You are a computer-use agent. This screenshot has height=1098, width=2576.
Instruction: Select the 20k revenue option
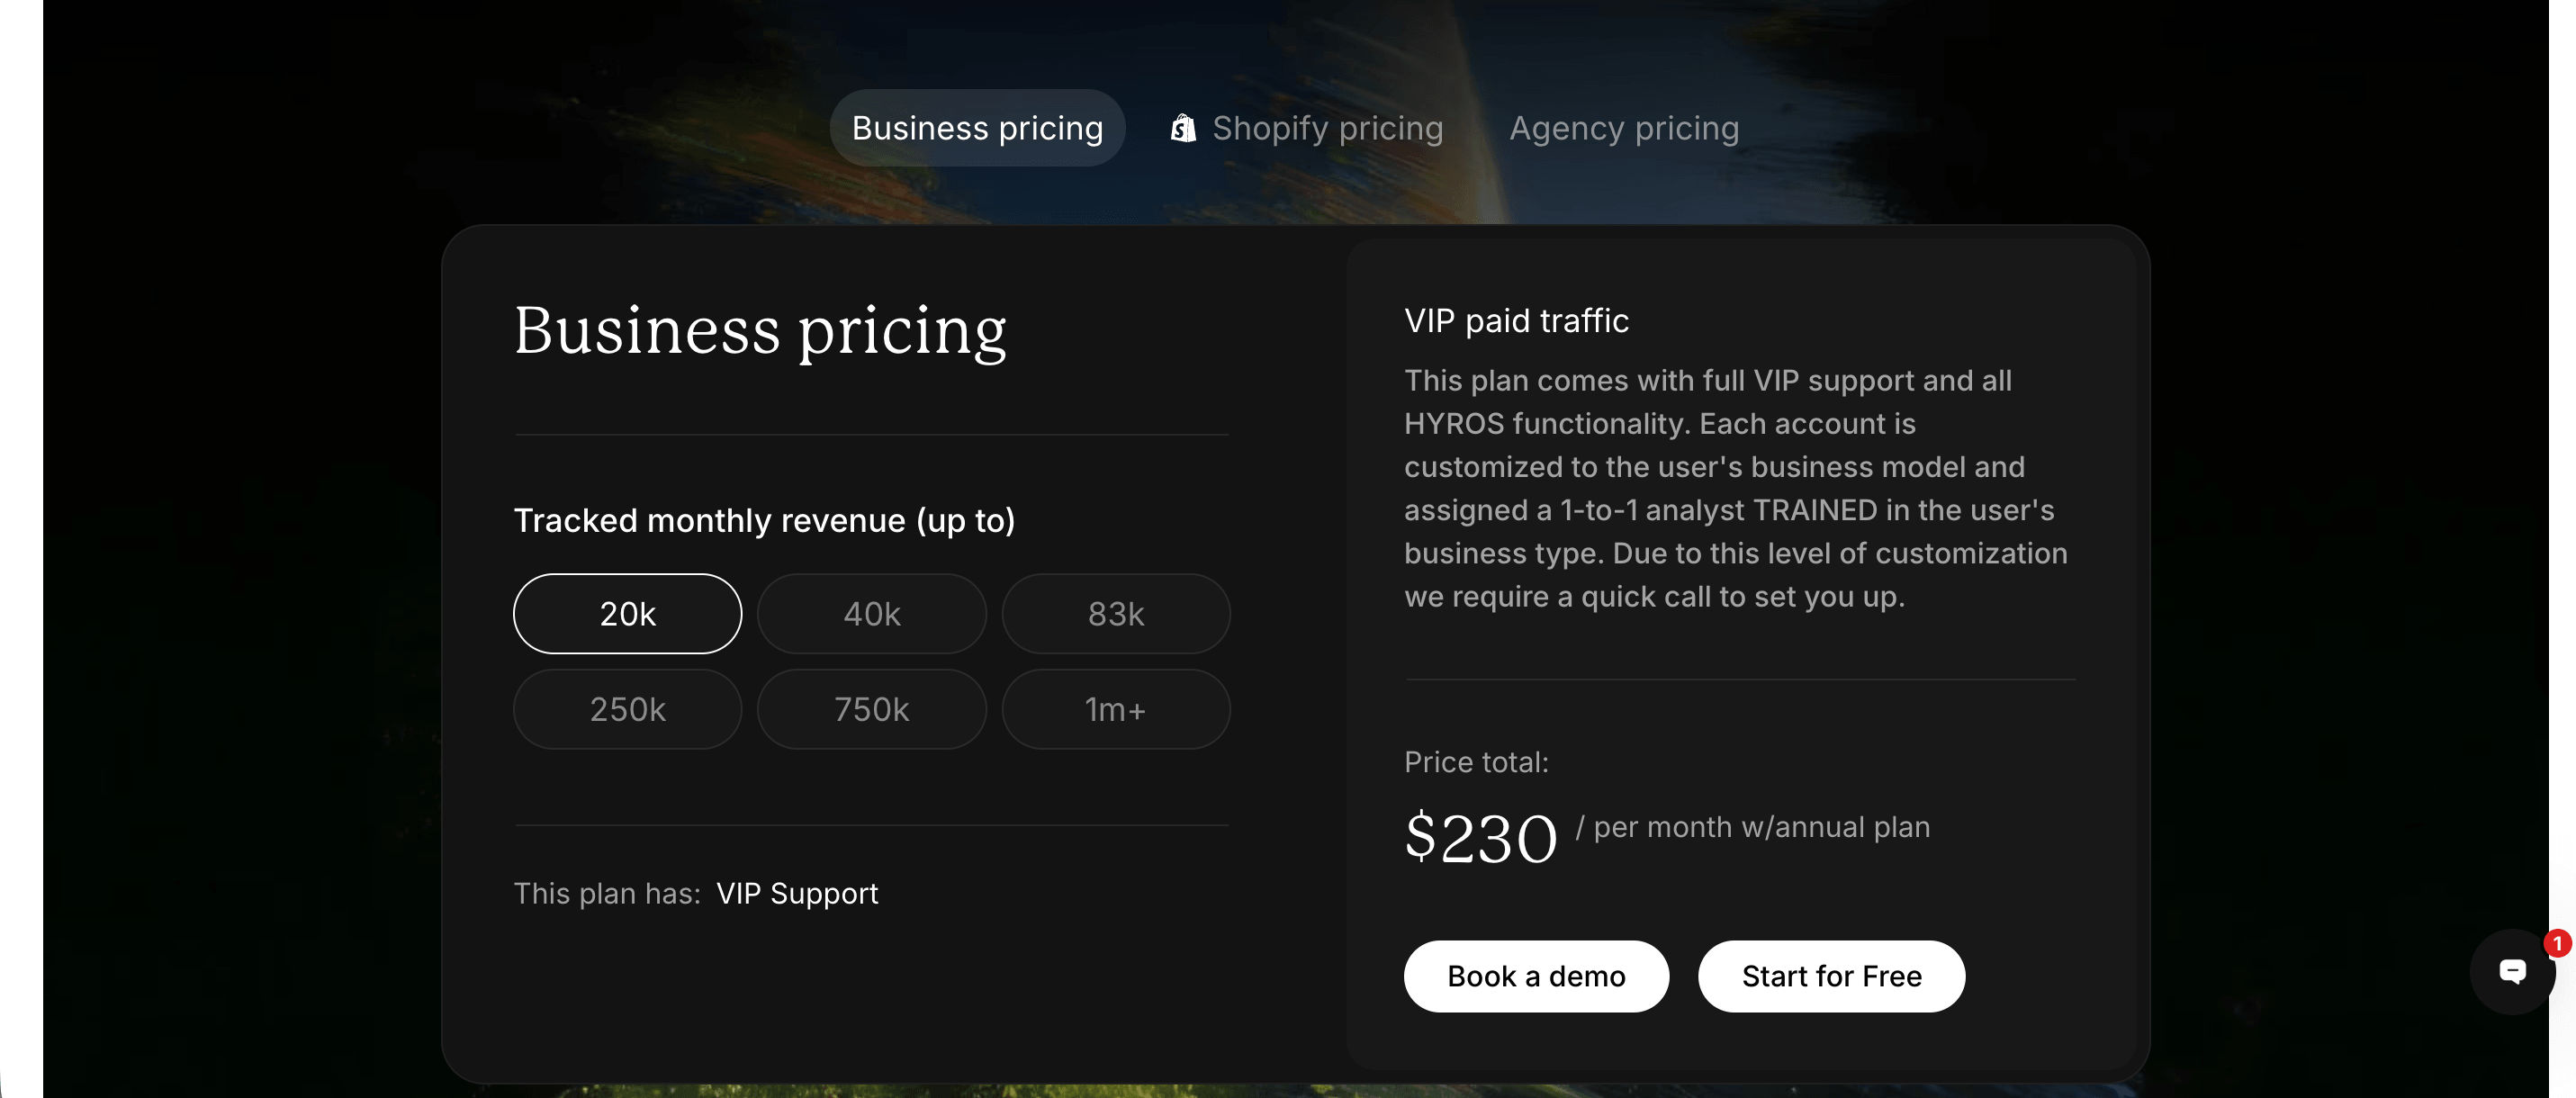(x=627, y=614)
